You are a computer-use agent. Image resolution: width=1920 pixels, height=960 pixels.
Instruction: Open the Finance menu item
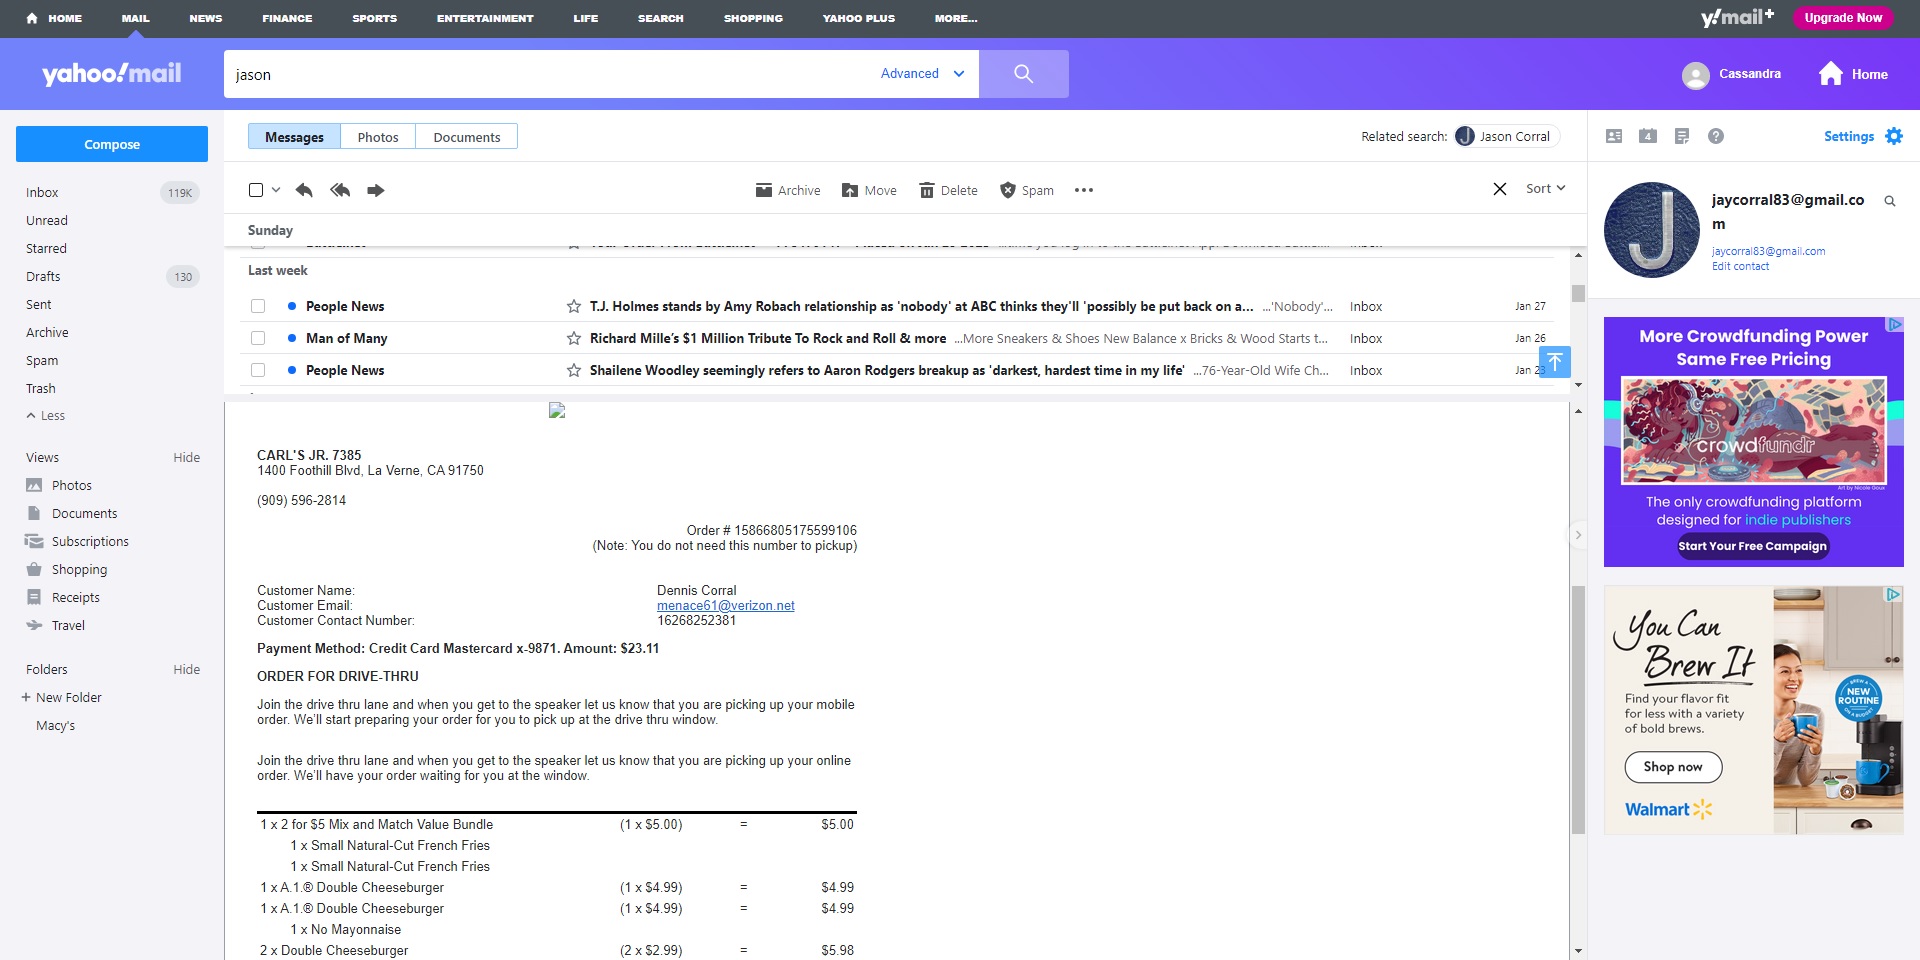point(287,18)
